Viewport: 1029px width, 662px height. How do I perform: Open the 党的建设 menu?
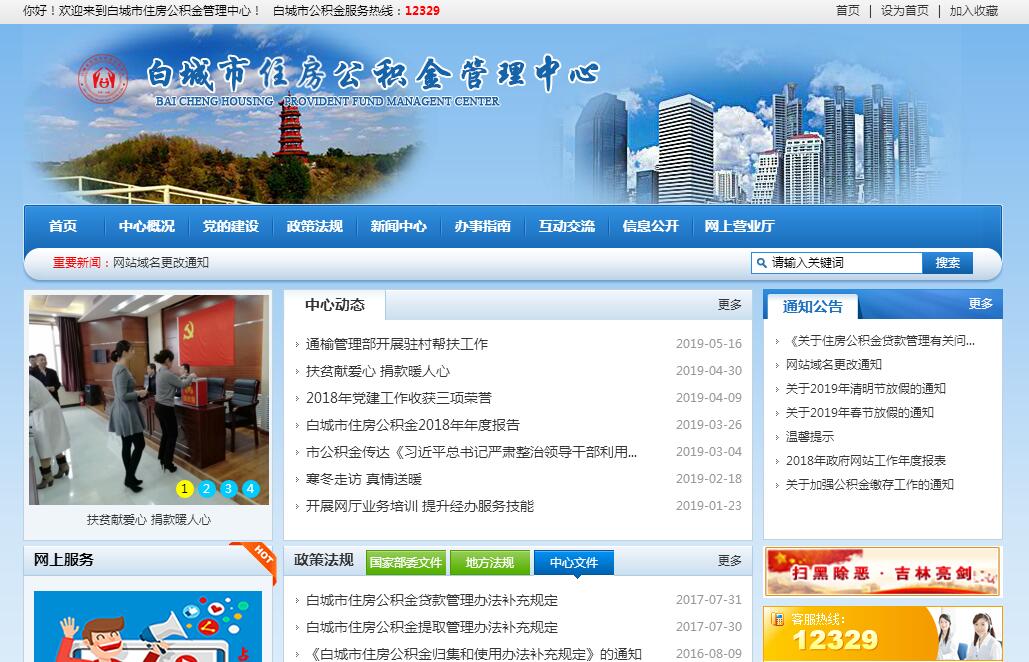pyautogui.click(x=230, y=226)
